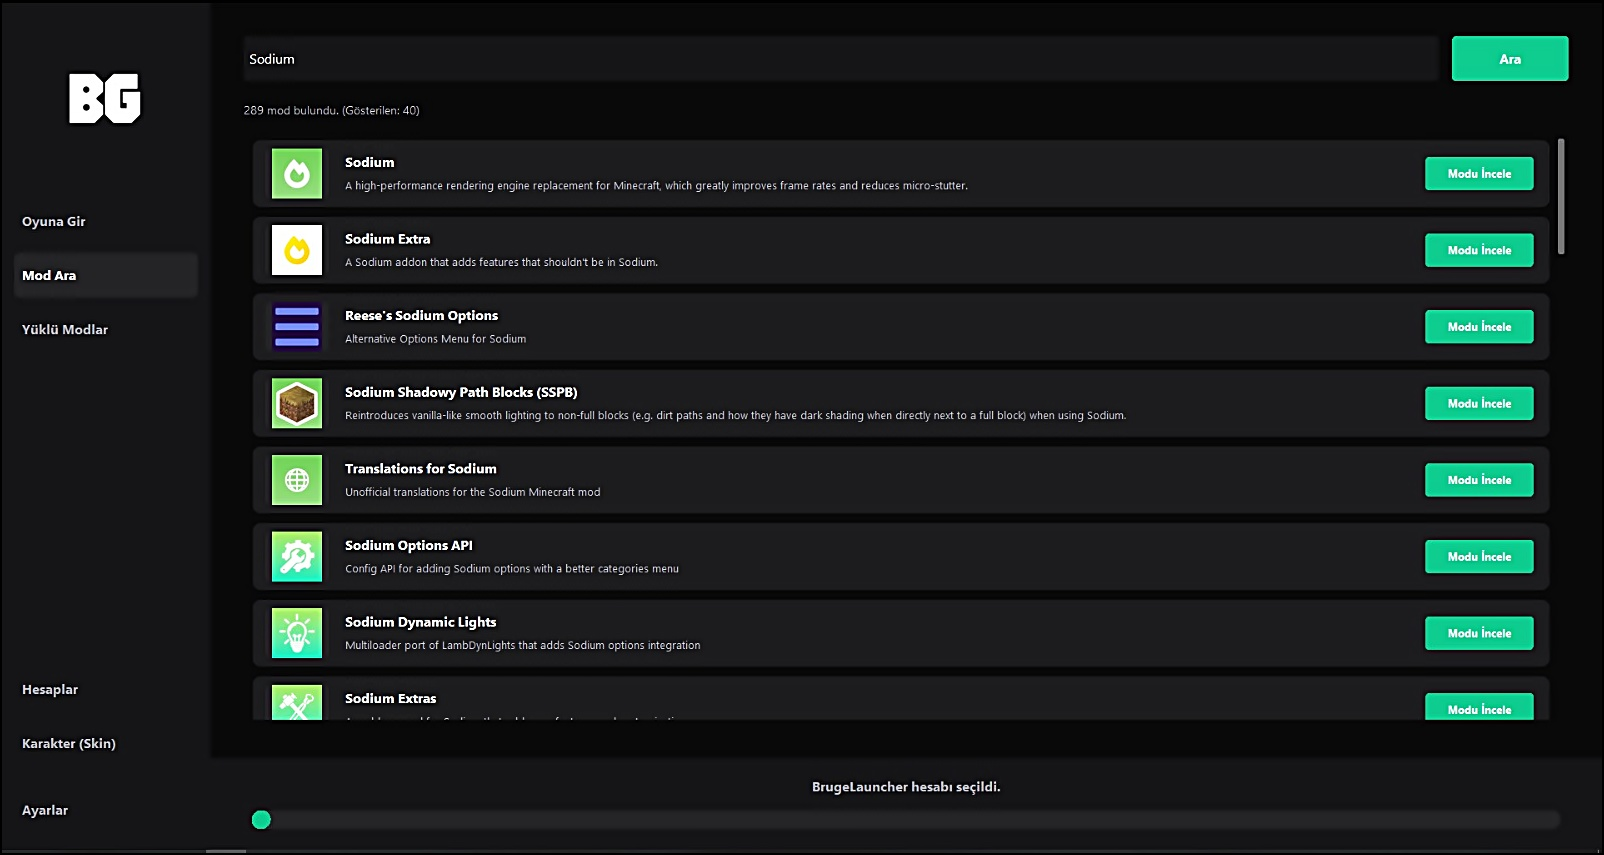Click the progress slider green handle
1604x855 pixels.
(x=262, y=820)
